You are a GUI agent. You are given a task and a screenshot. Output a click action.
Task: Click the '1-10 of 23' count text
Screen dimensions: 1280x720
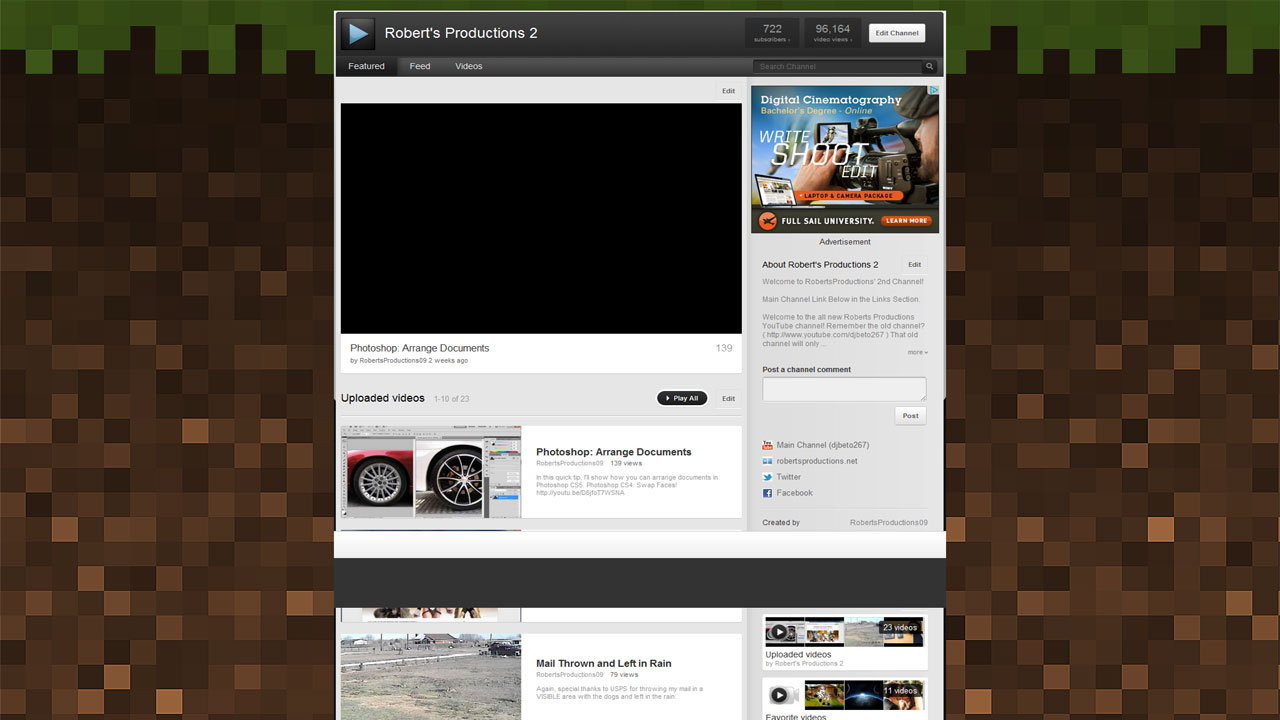pyautogui.click(x=451, y=399)
